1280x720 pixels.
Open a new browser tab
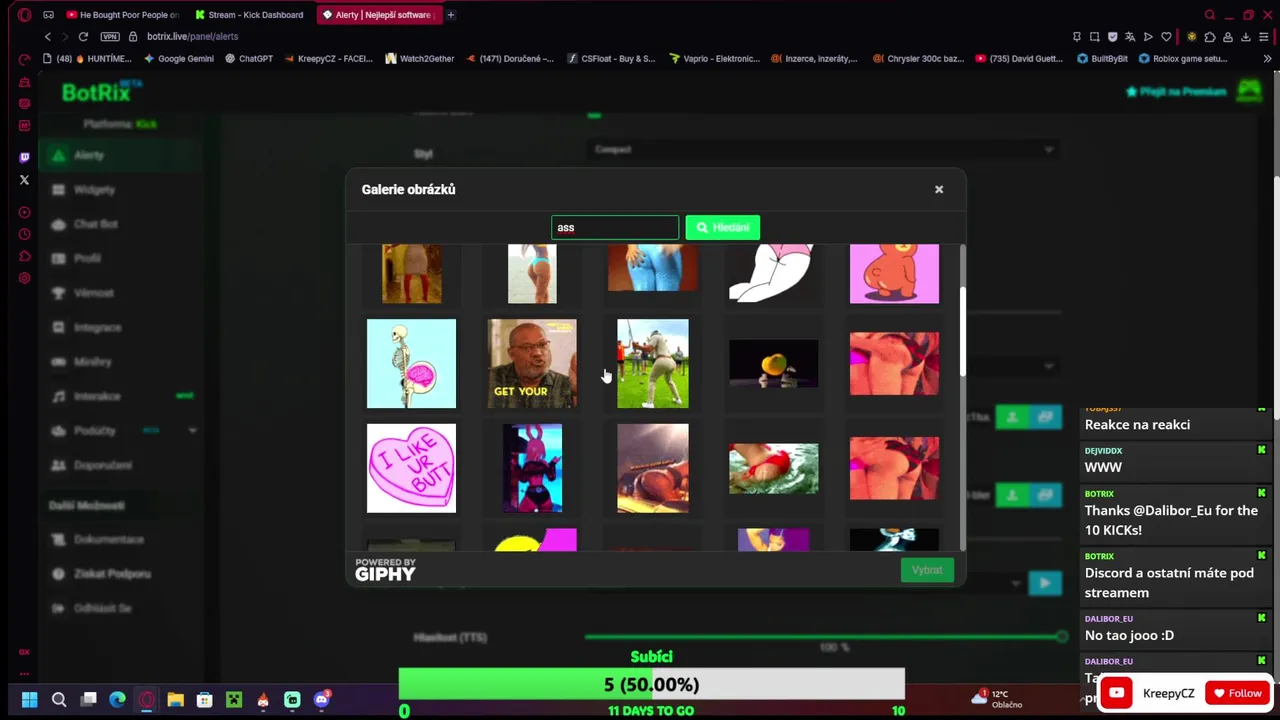[x=451, y=15]
